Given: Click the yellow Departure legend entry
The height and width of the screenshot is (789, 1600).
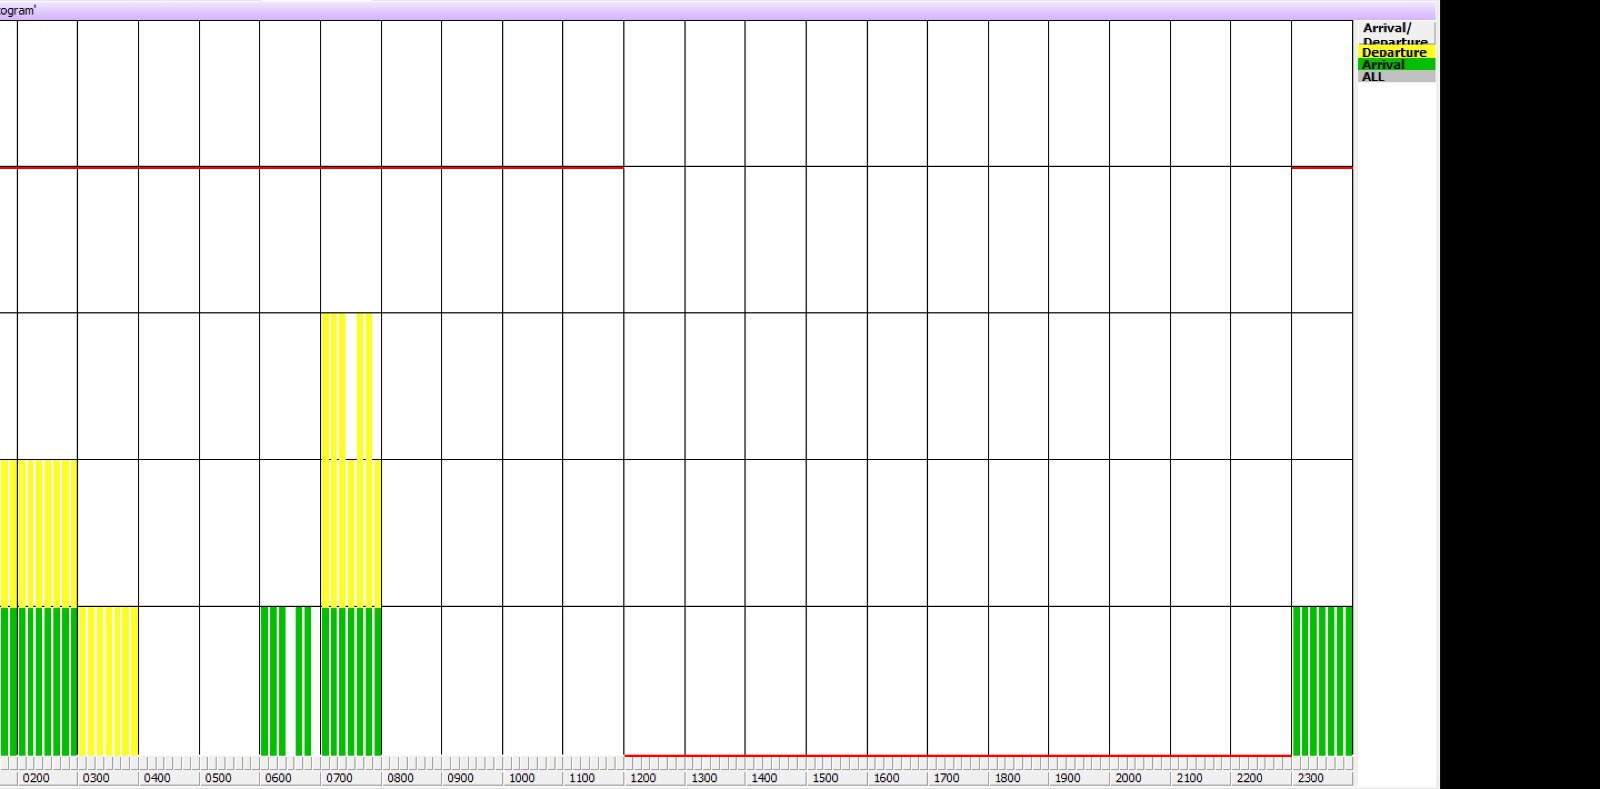Looking at the screenshot, I should [1395, 53].
